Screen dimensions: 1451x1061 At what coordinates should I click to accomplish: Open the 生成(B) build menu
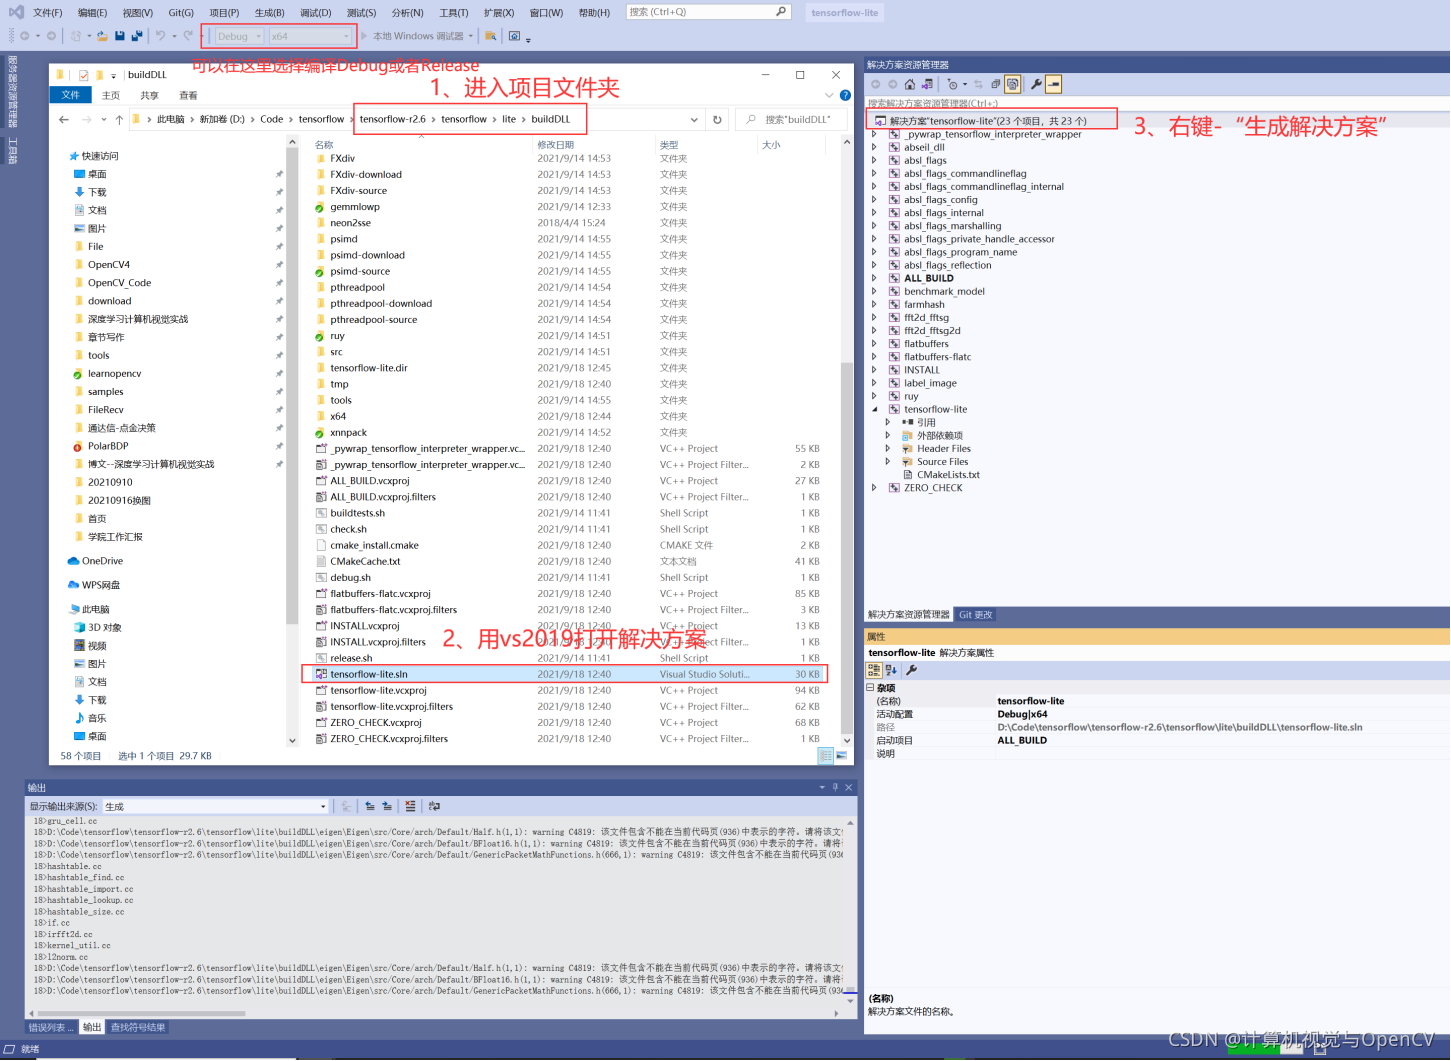[x=269, y=13]
